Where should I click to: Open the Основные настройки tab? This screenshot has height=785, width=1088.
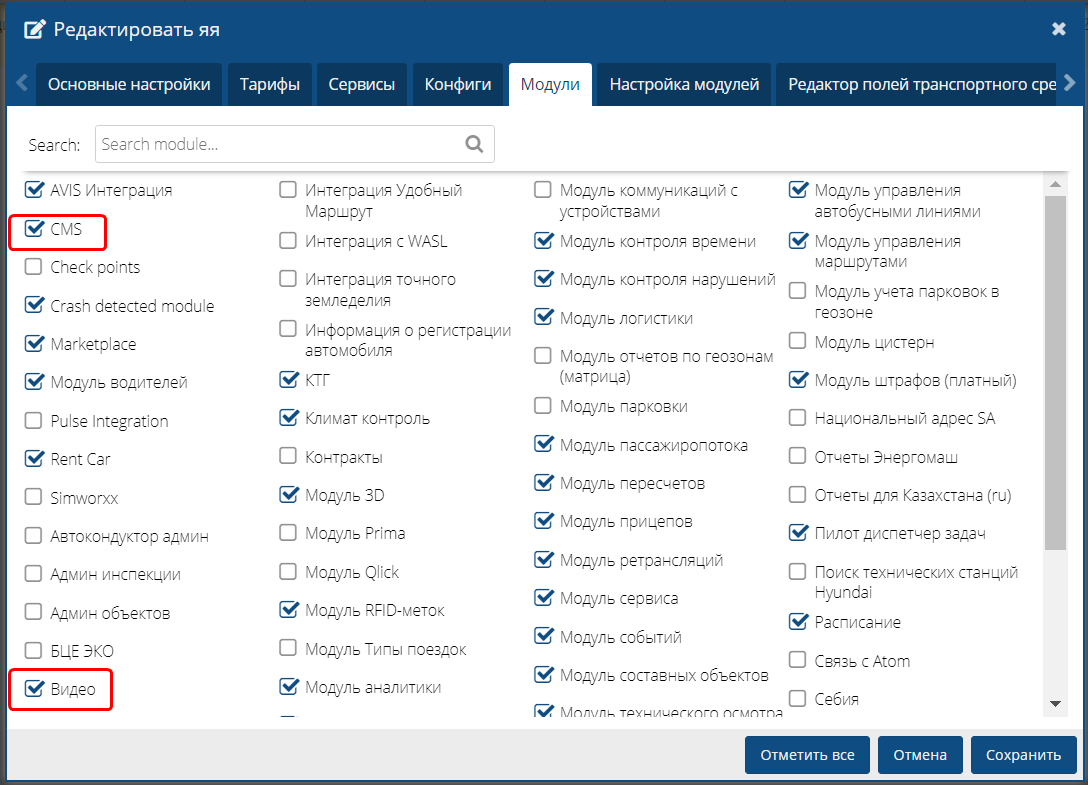pyautogui.click(x=129, y=85)
